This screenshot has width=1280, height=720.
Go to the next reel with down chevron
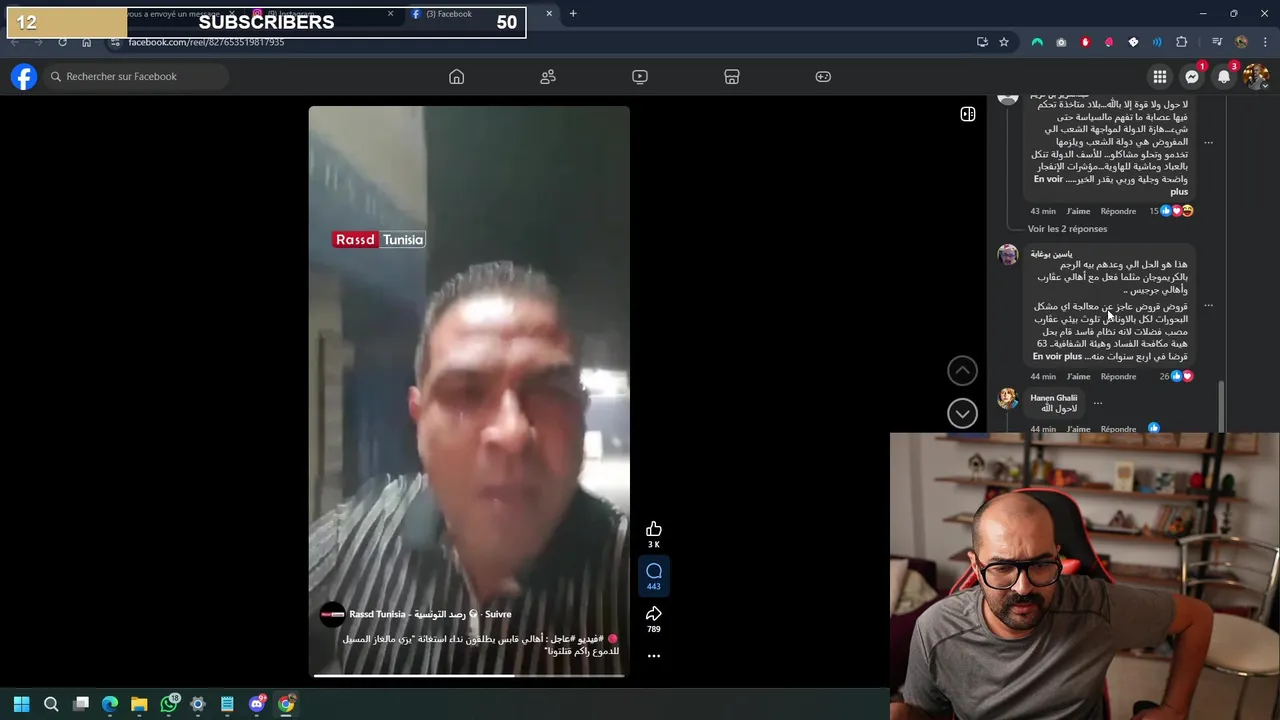tap(962, 413)
